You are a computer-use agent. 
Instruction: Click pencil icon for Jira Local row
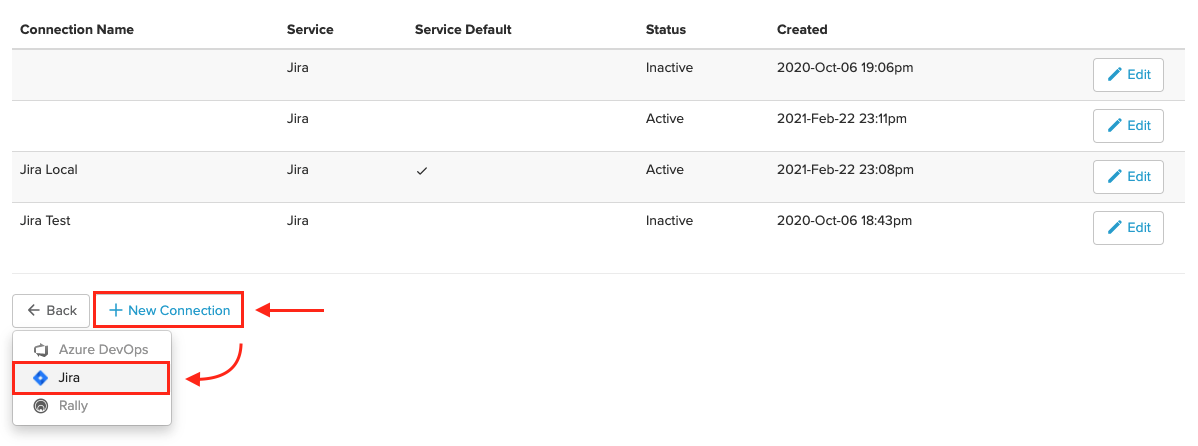(1115, 176)
